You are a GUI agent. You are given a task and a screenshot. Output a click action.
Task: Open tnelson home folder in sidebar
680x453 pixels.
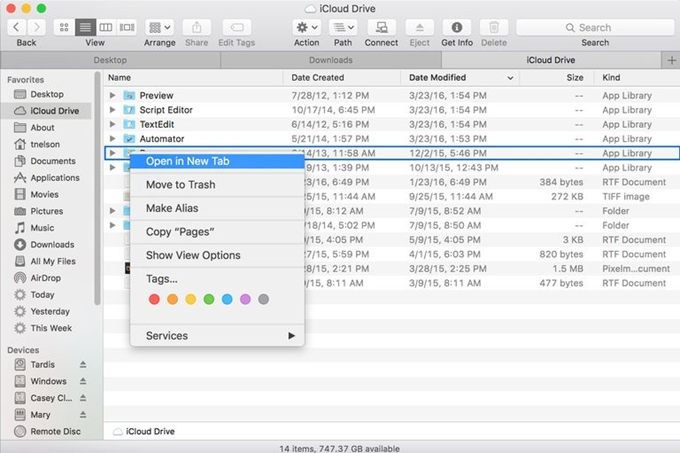click(47, 144)
